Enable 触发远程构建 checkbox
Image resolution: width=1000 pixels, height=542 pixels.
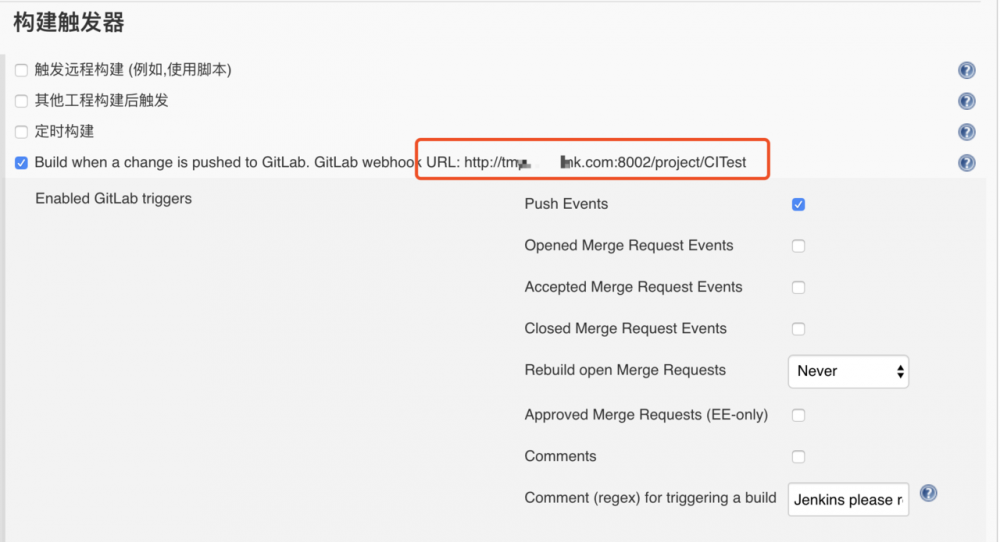(x=21, y=70)
